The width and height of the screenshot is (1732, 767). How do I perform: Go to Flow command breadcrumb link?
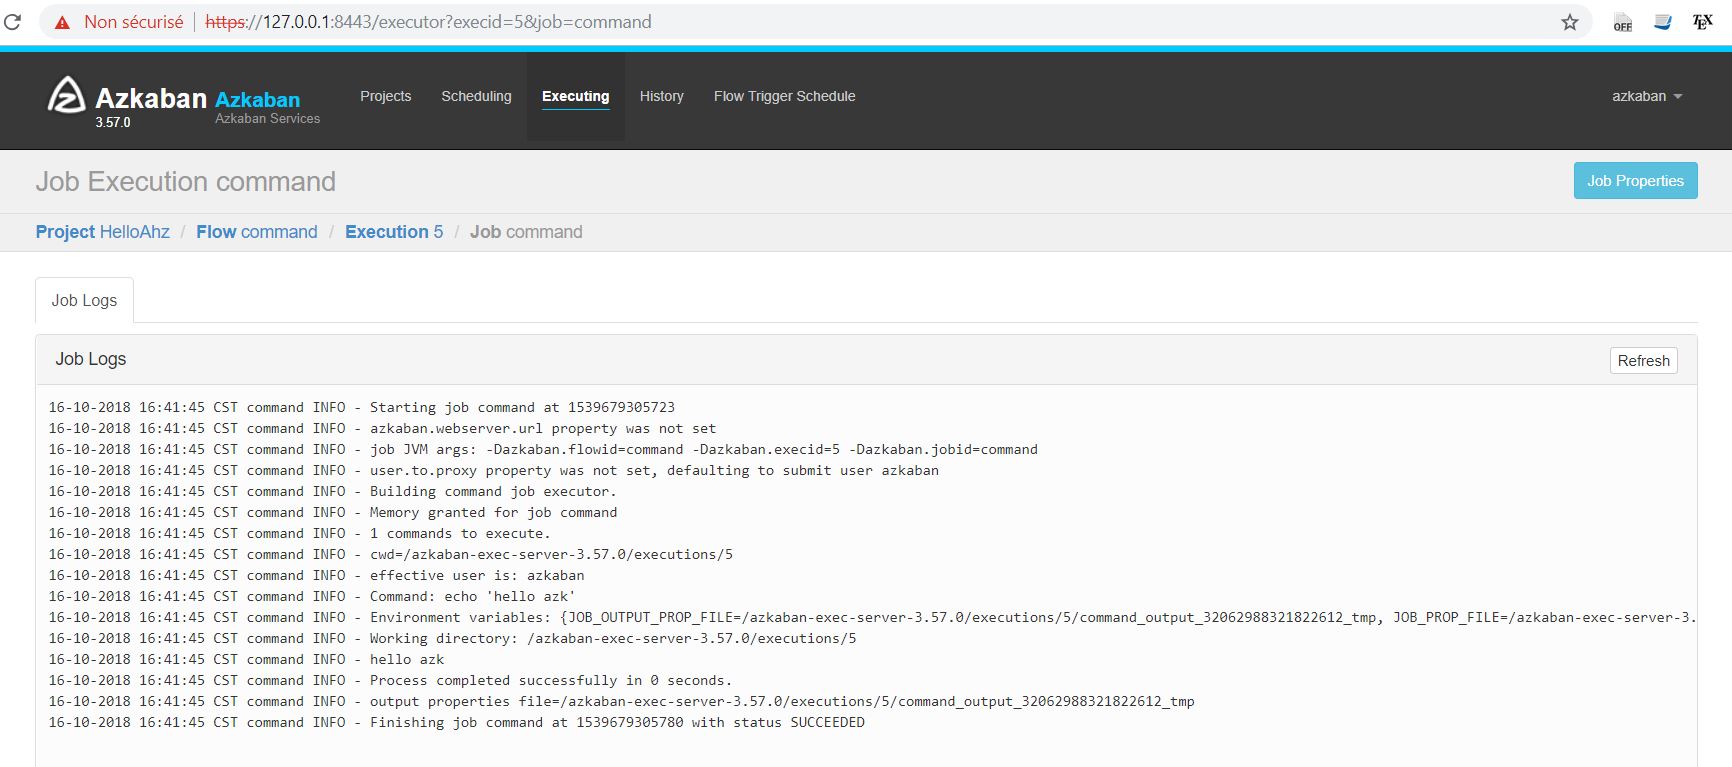coord(257,232)
